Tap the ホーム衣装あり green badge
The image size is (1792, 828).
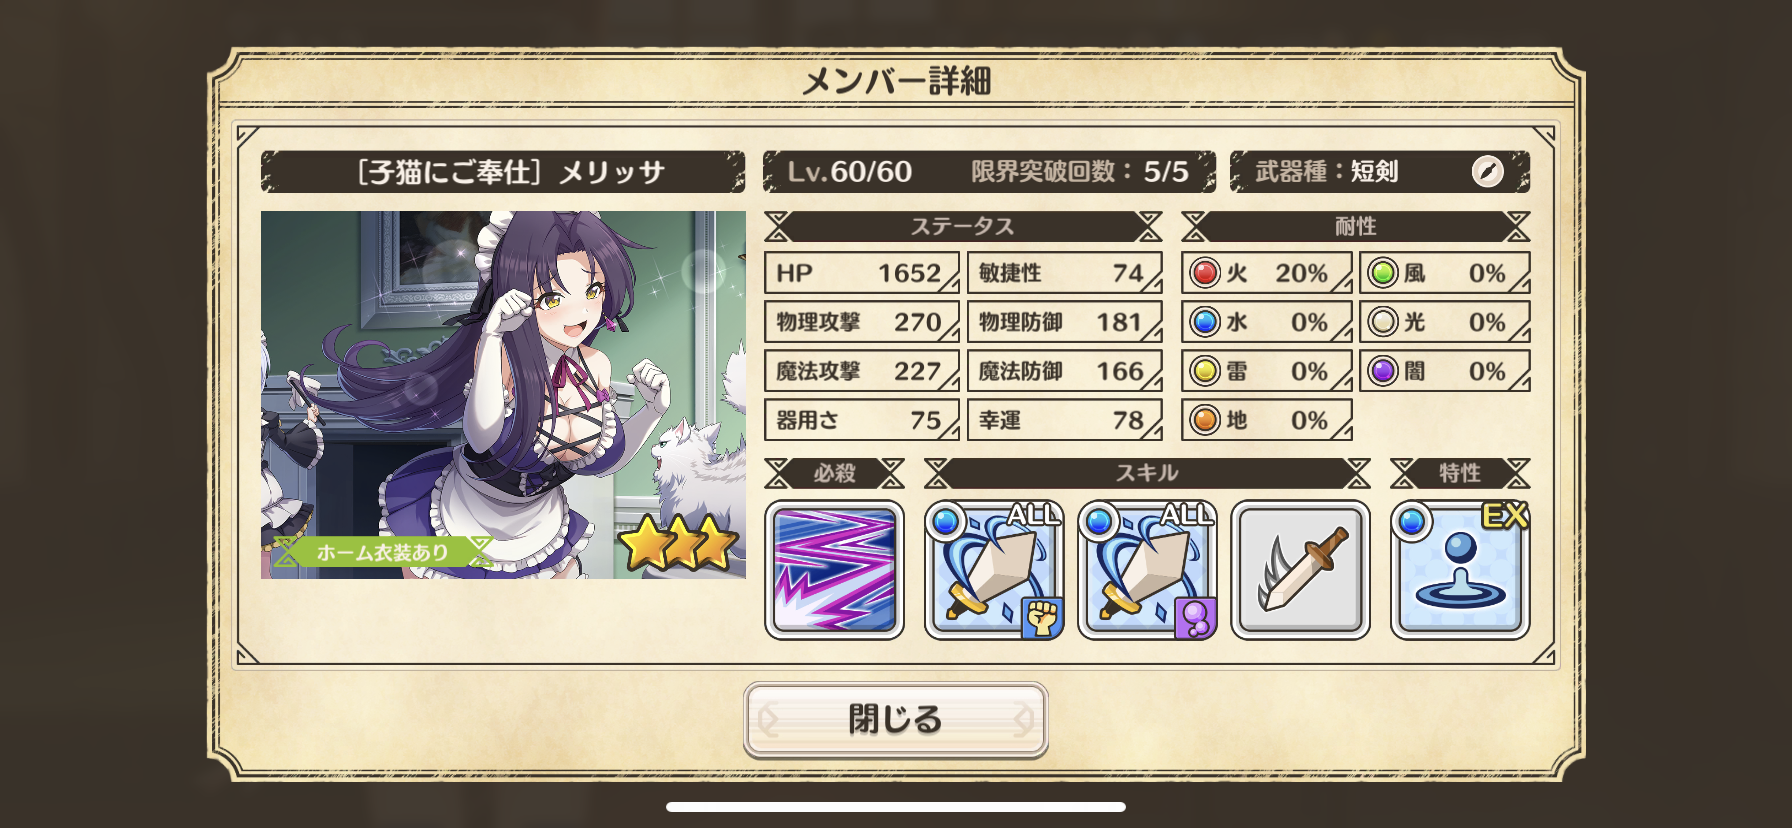click(x=383, y=552)
